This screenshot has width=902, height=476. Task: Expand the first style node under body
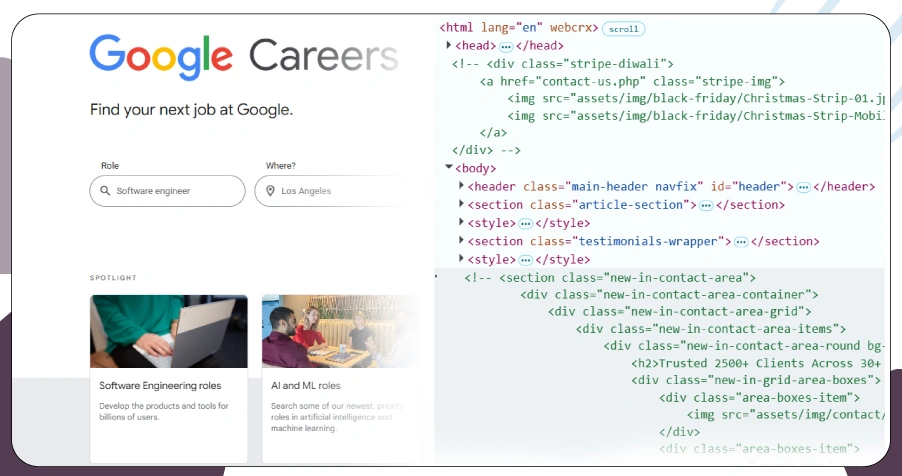(x=461, y=223)
